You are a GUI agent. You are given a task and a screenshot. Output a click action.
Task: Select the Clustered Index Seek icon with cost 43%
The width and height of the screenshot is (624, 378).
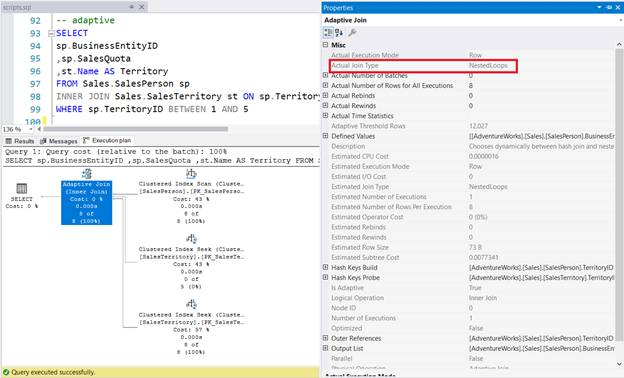coord(191,239)
